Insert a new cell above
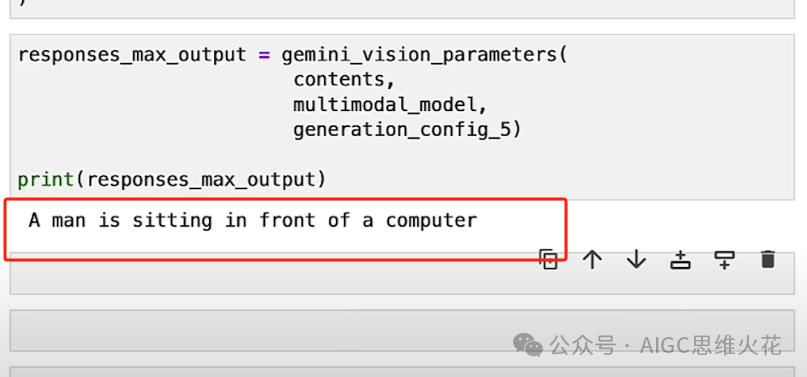 [x=680, y=260]
